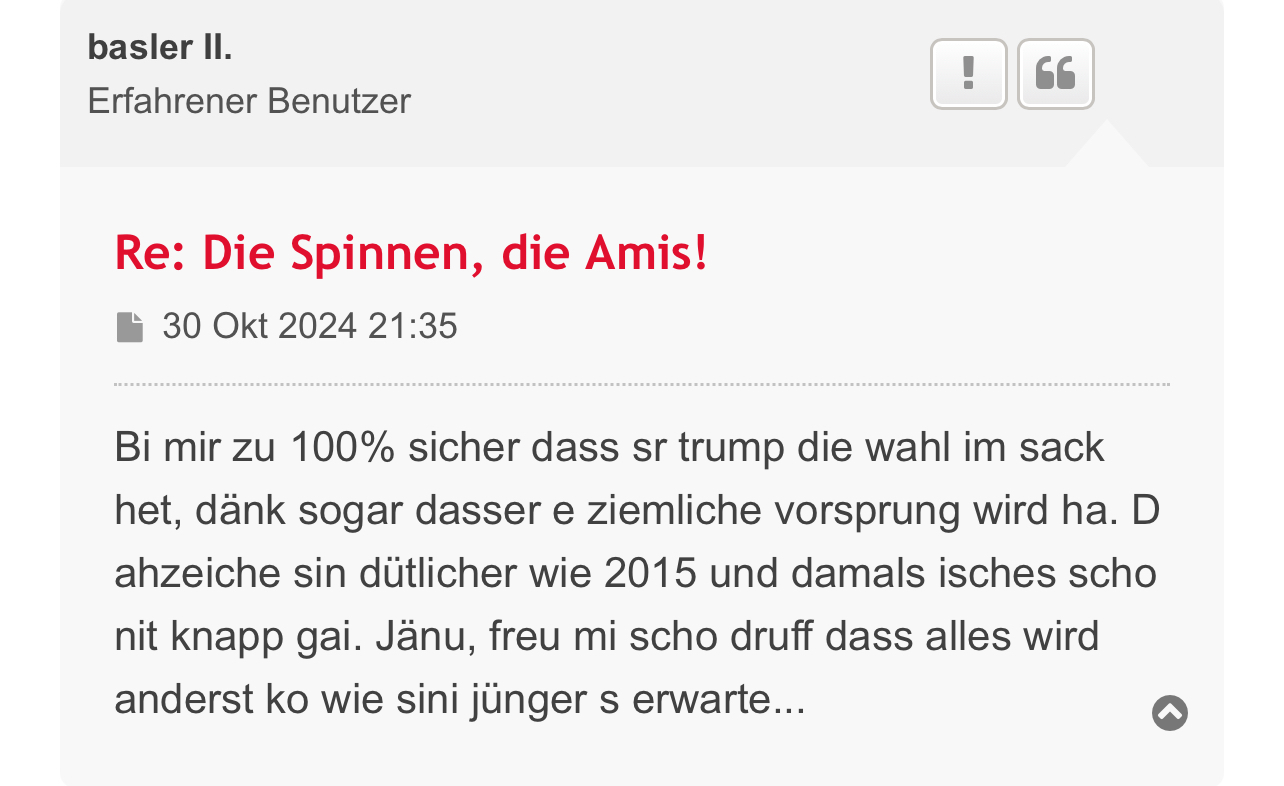Click the report post exclamation button

pos(968,74)
